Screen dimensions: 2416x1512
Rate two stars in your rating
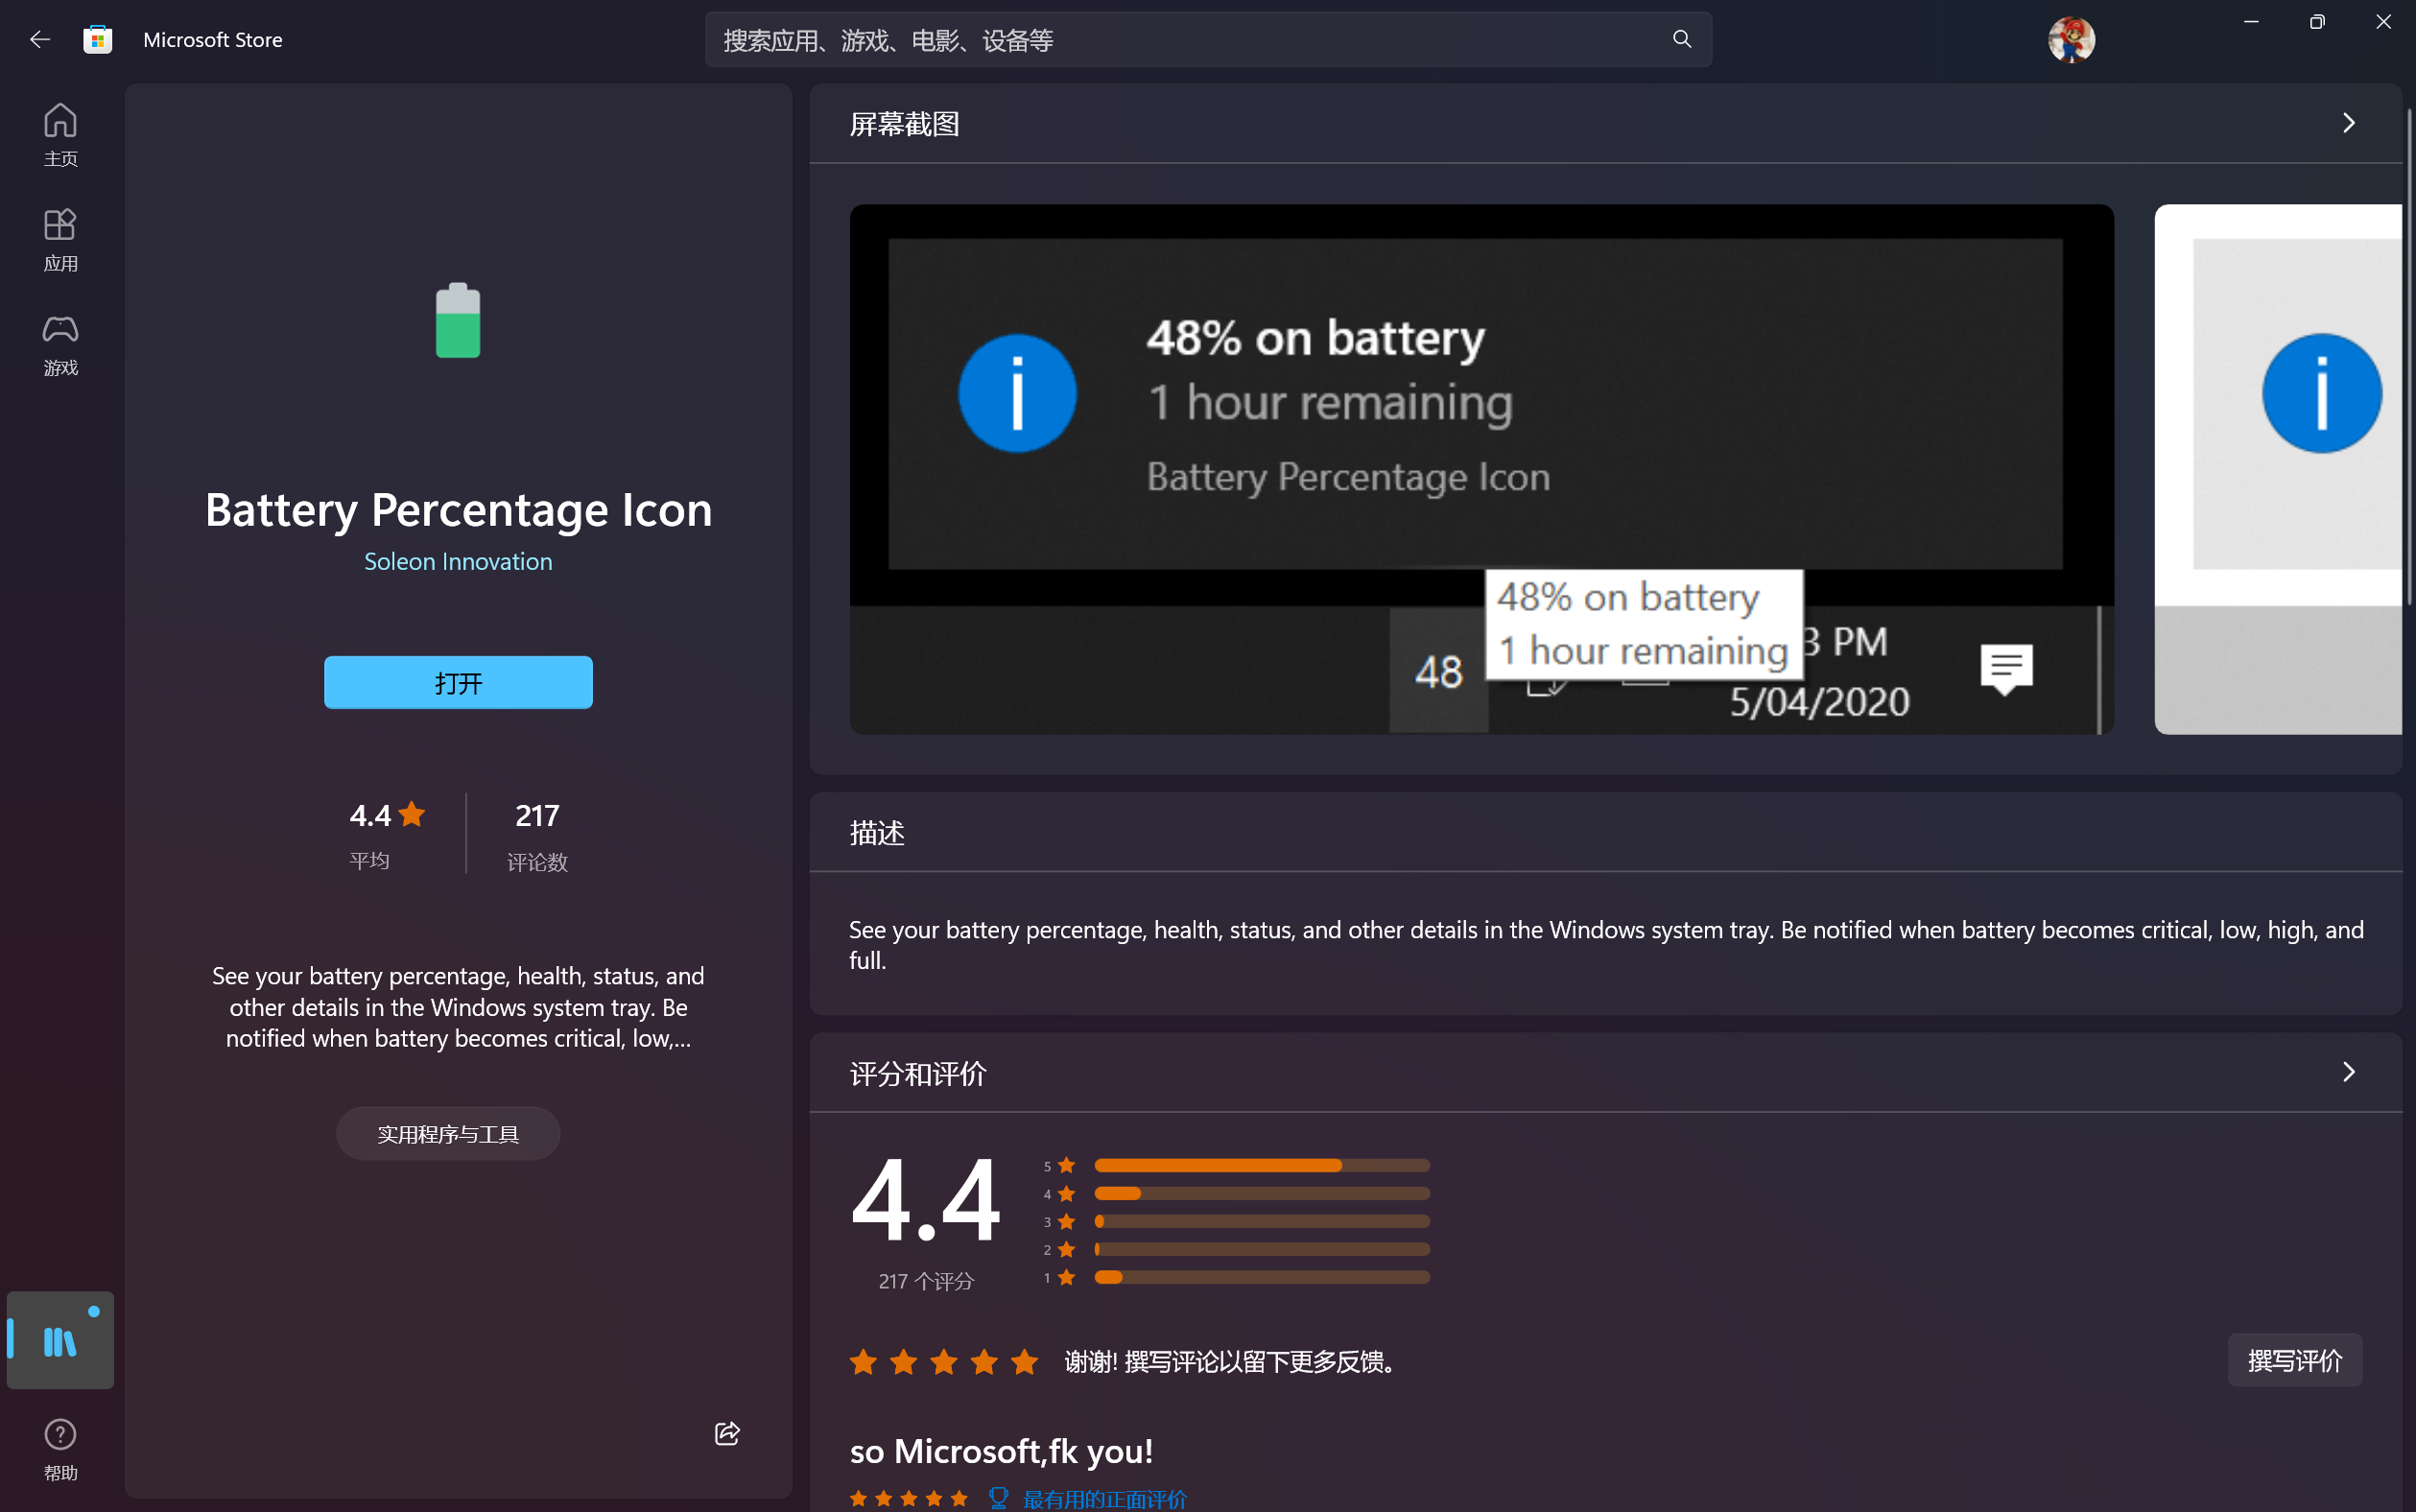click(903, 1361)
